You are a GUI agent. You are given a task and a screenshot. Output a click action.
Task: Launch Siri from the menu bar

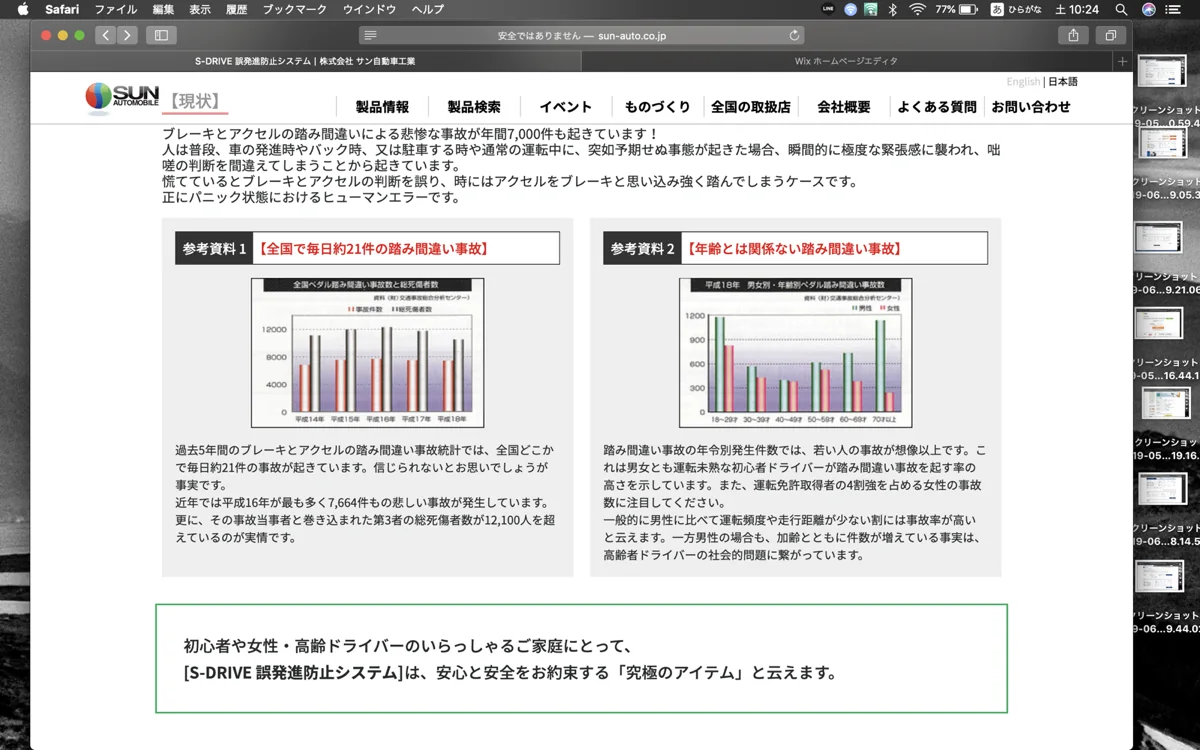(x=1149, y=9)
